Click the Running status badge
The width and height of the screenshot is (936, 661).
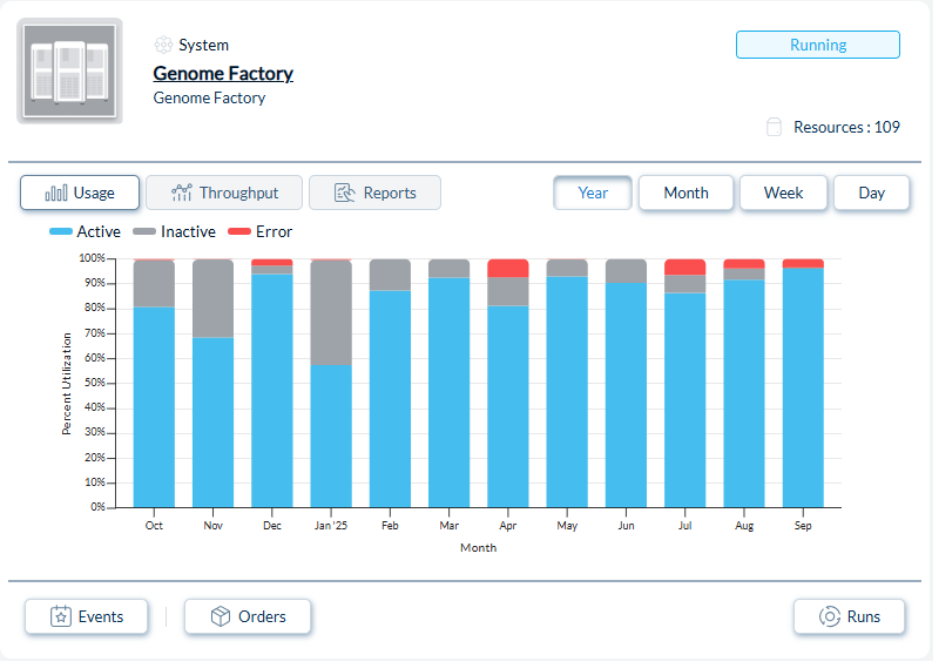coord(817,45)
